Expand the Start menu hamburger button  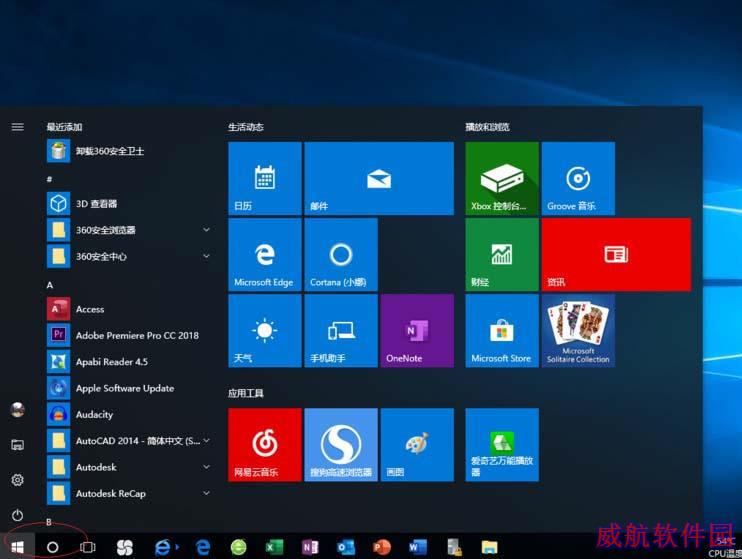pos(18,127)
